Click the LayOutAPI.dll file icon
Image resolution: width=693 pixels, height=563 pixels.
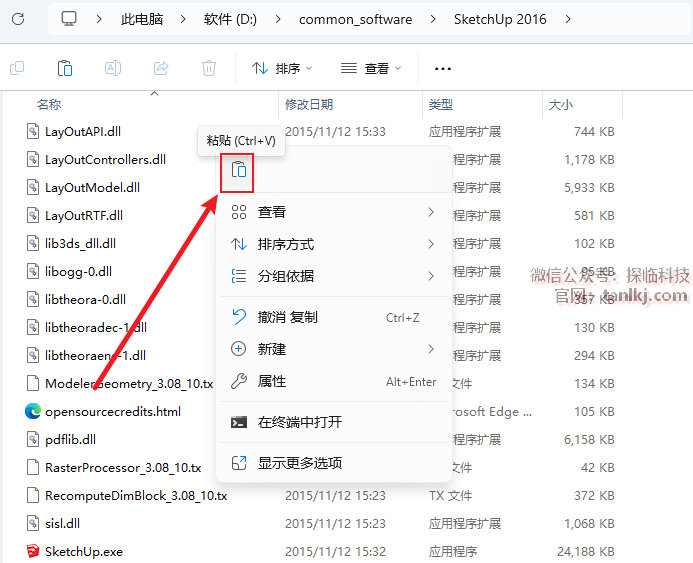33,131
